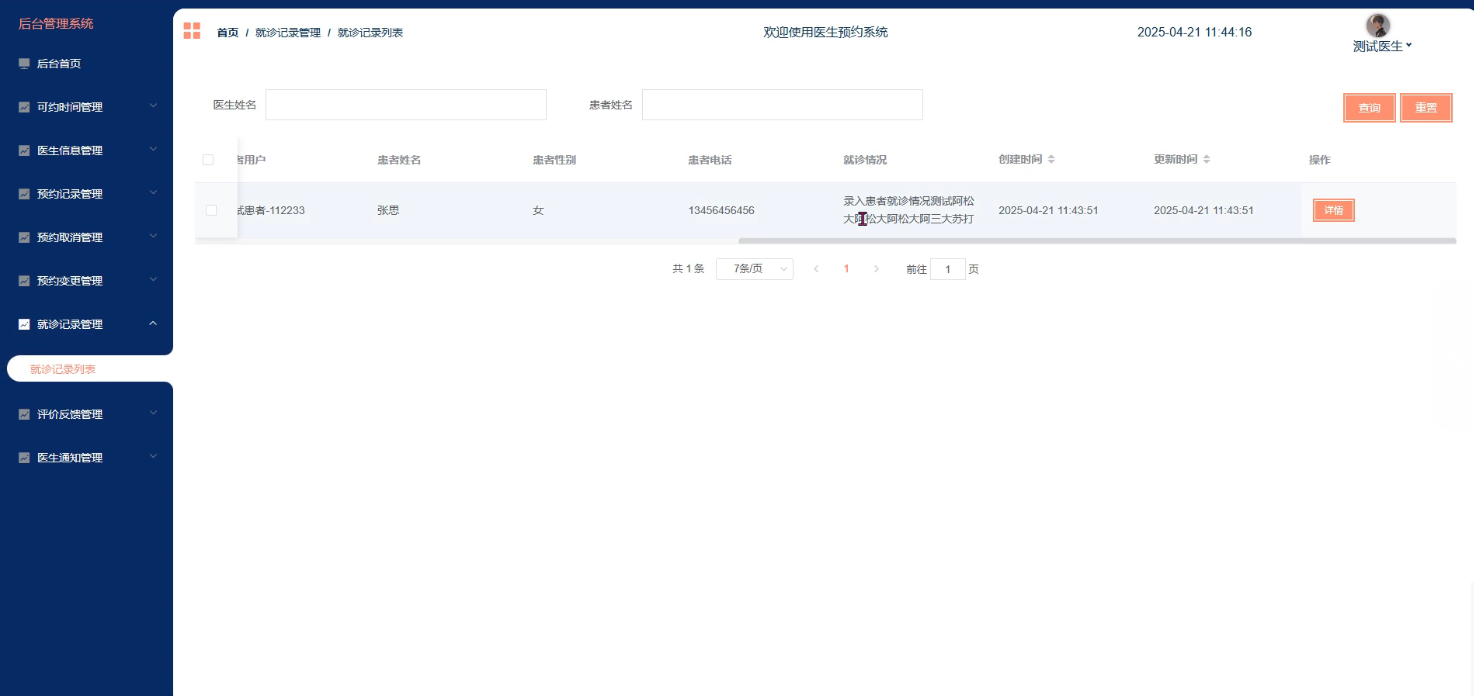Click the icon beside 预约变更管理

tap(24, 281)
